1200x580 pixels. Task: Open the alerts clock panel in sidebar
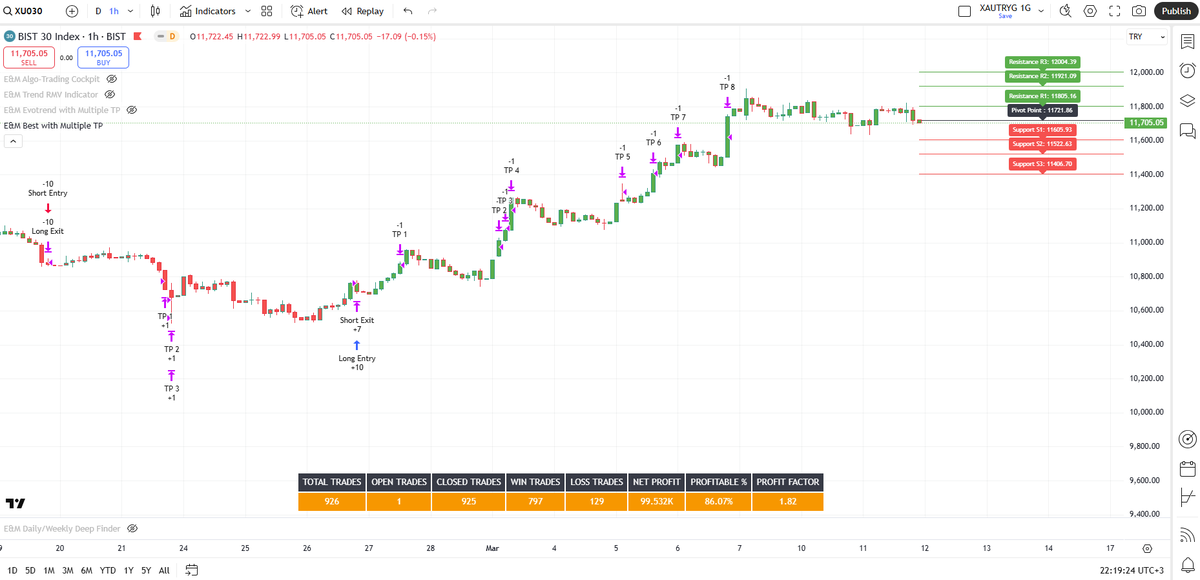click(x=1187, y=70)
